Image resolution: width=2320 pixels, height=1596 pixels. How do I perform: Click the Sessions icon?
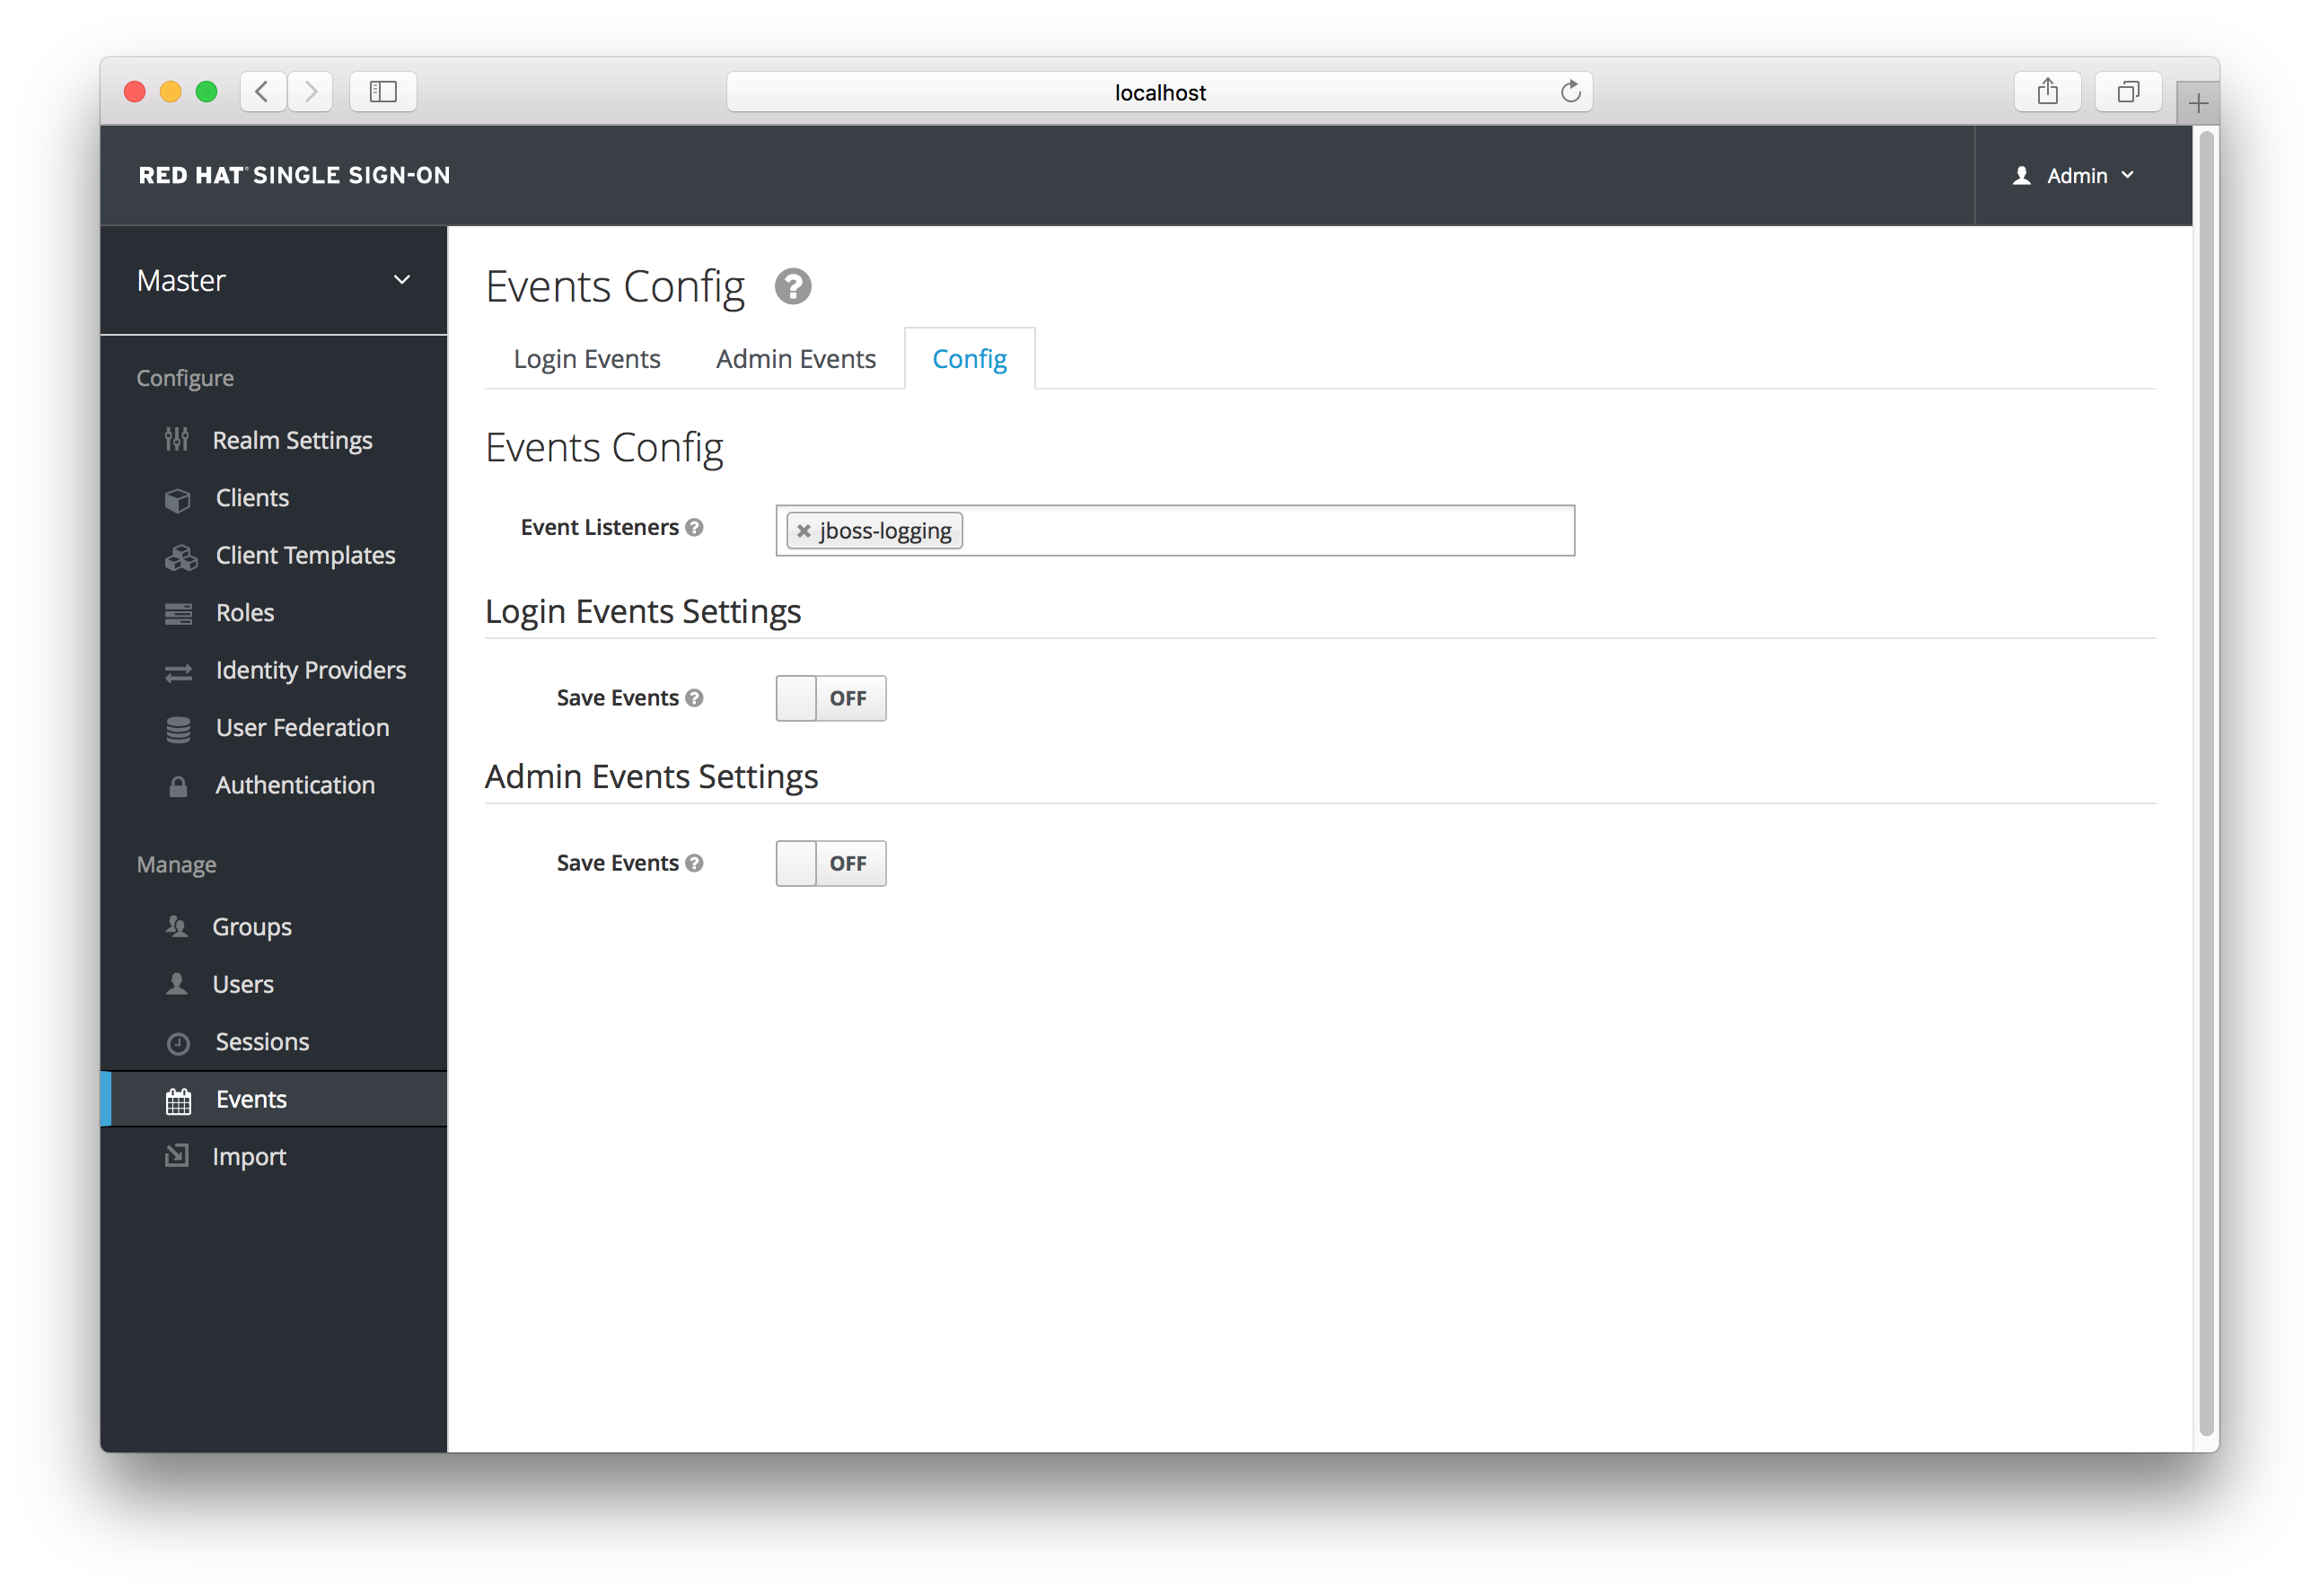pyautogui.click(x=178, y=1041)
